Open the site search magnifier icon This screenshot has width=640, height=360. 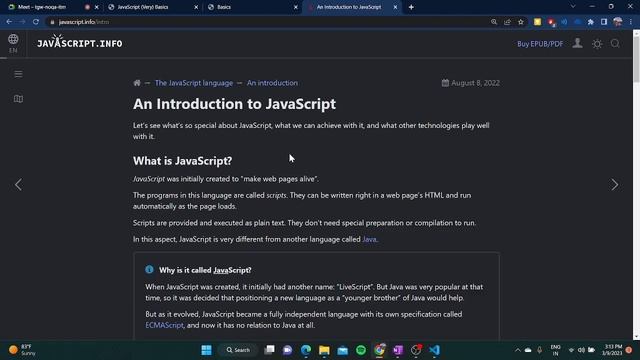pos(615,43)
